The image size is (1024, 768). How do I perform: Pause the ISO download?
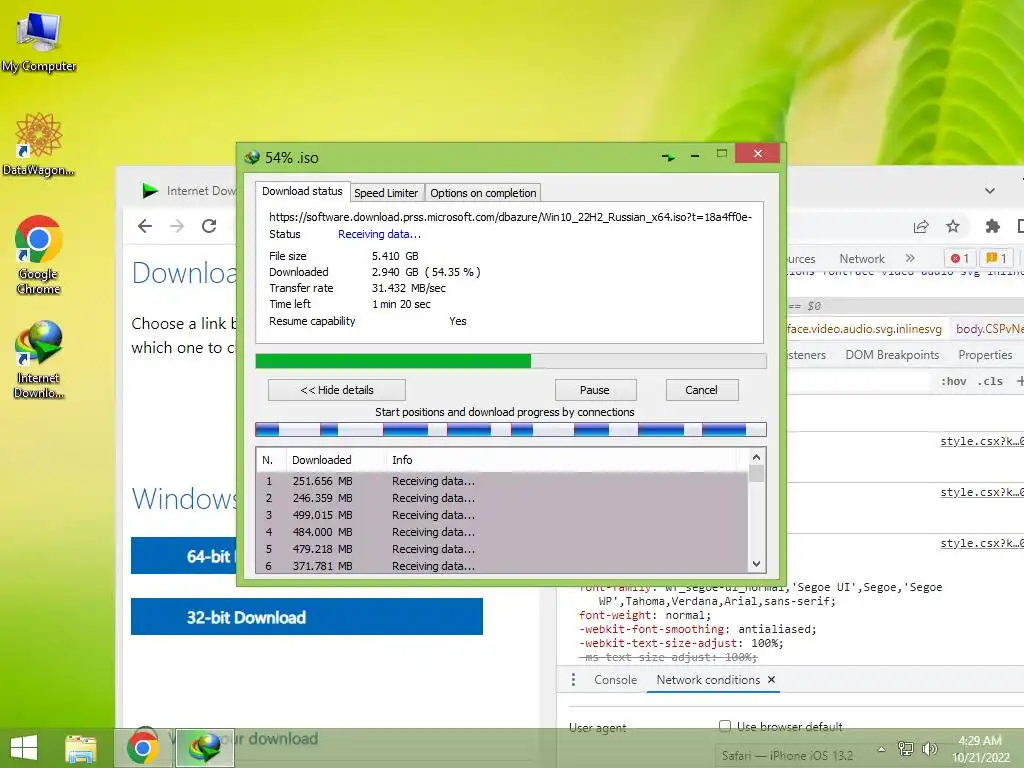coord(595,390)
